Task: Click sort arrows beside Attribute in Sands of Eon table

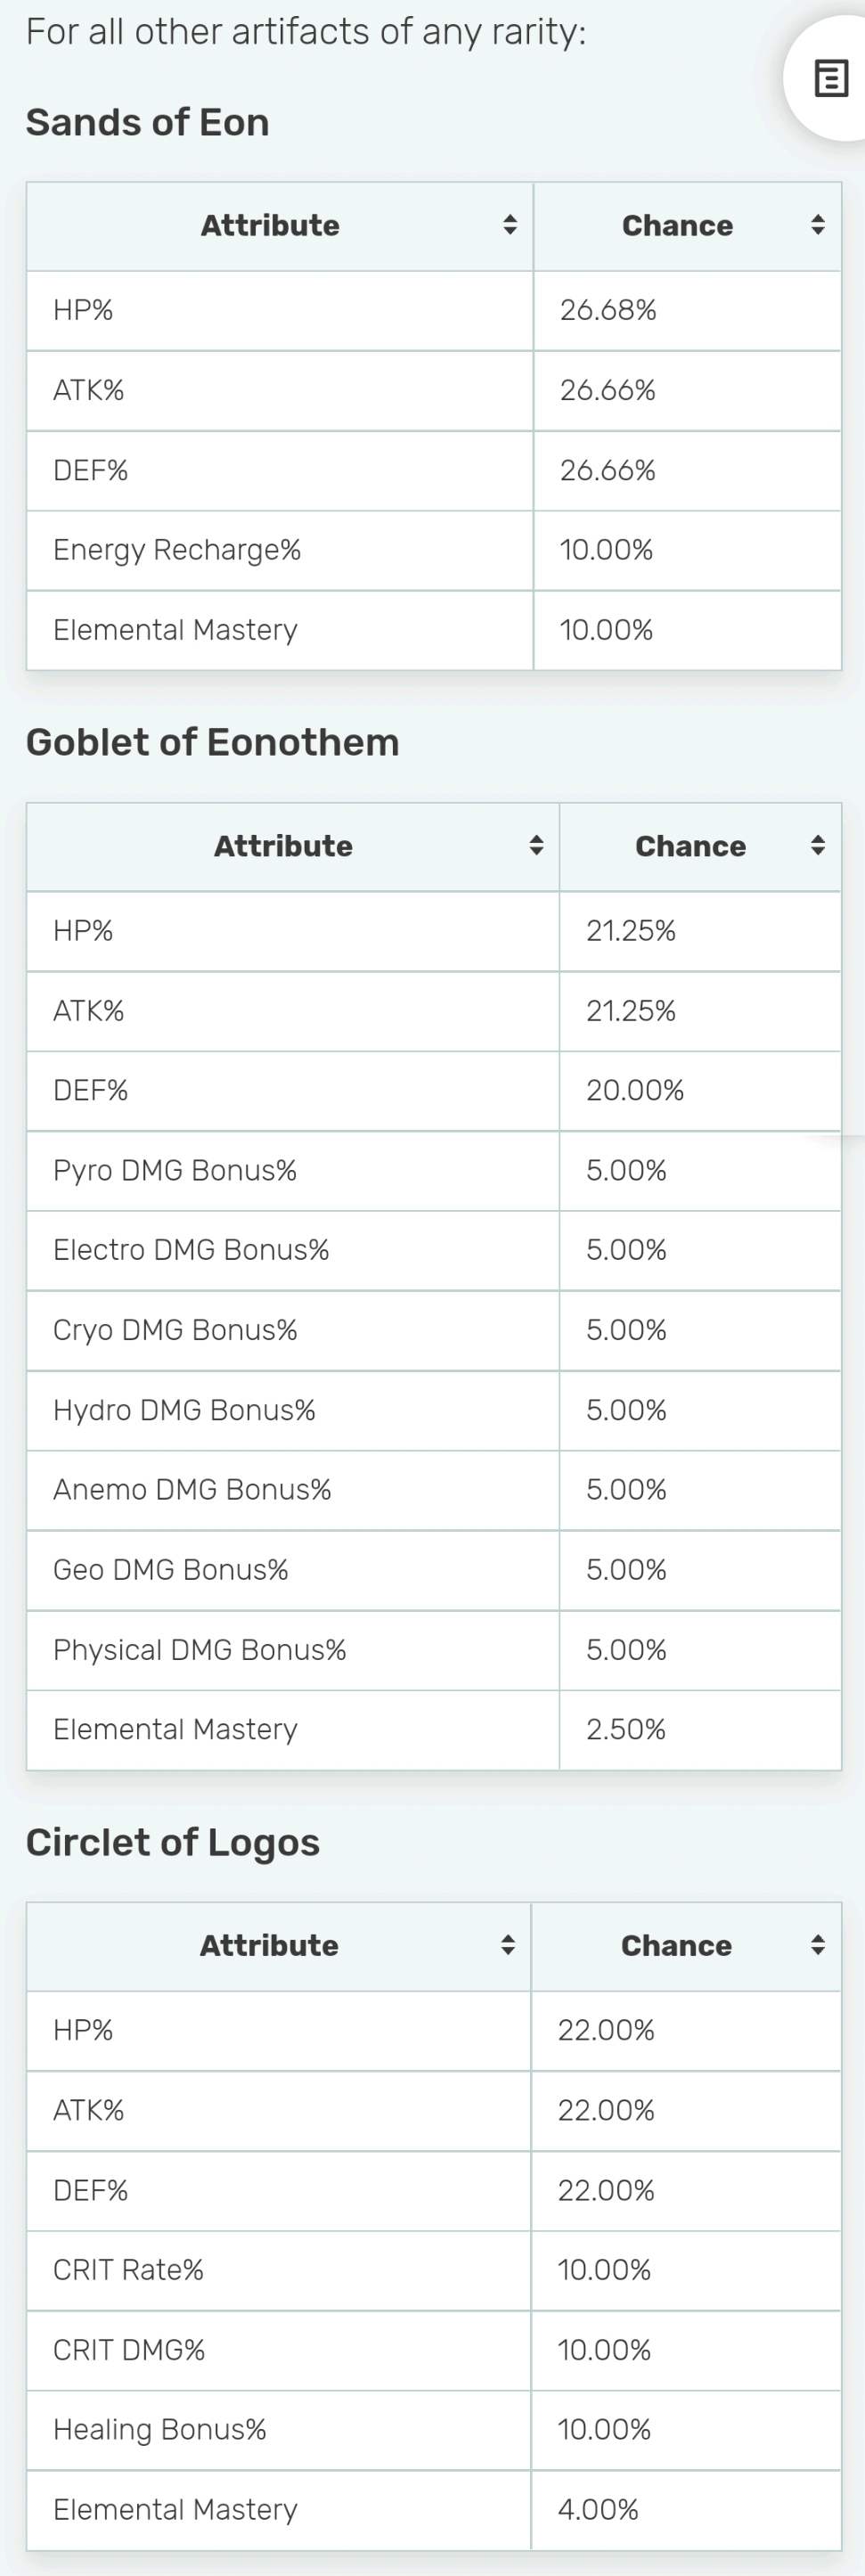Action: 510,225
